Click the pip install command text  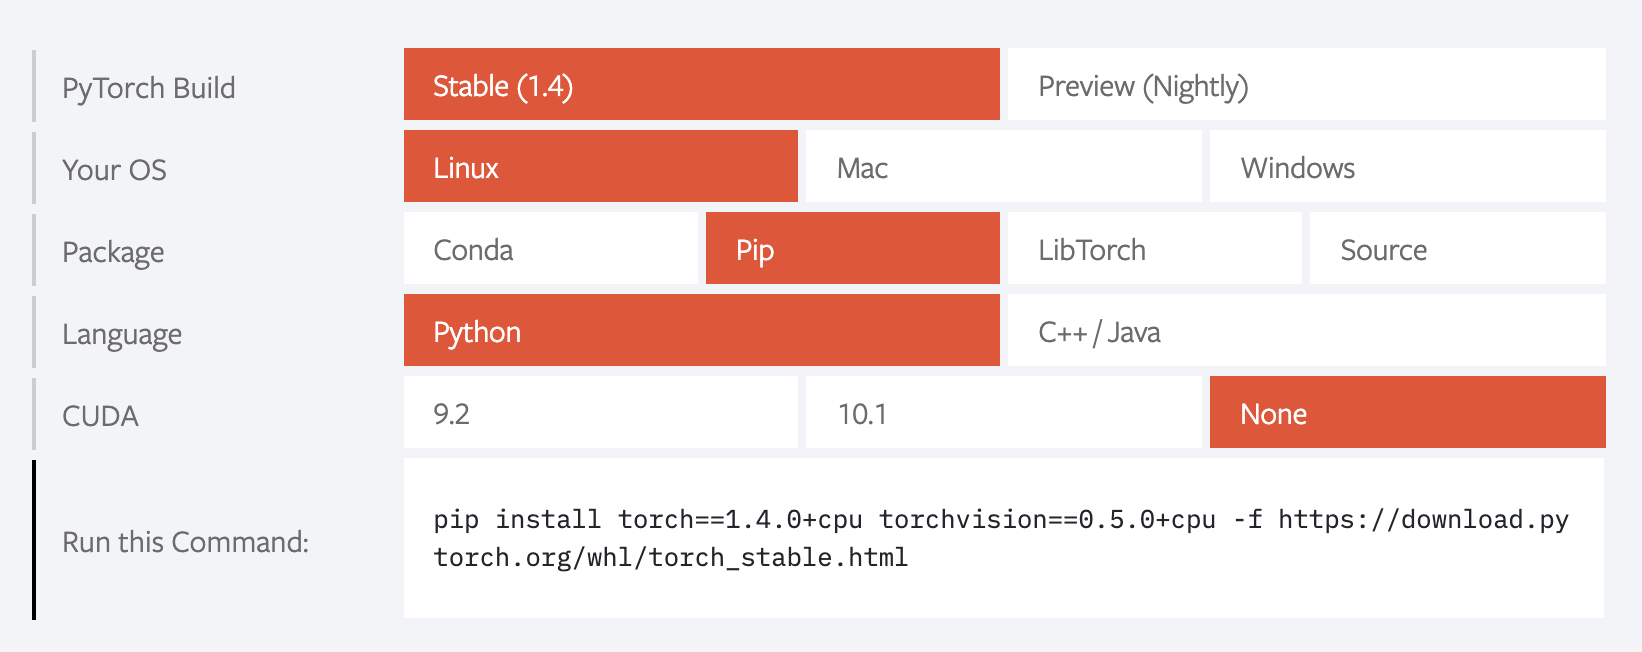1000,538
